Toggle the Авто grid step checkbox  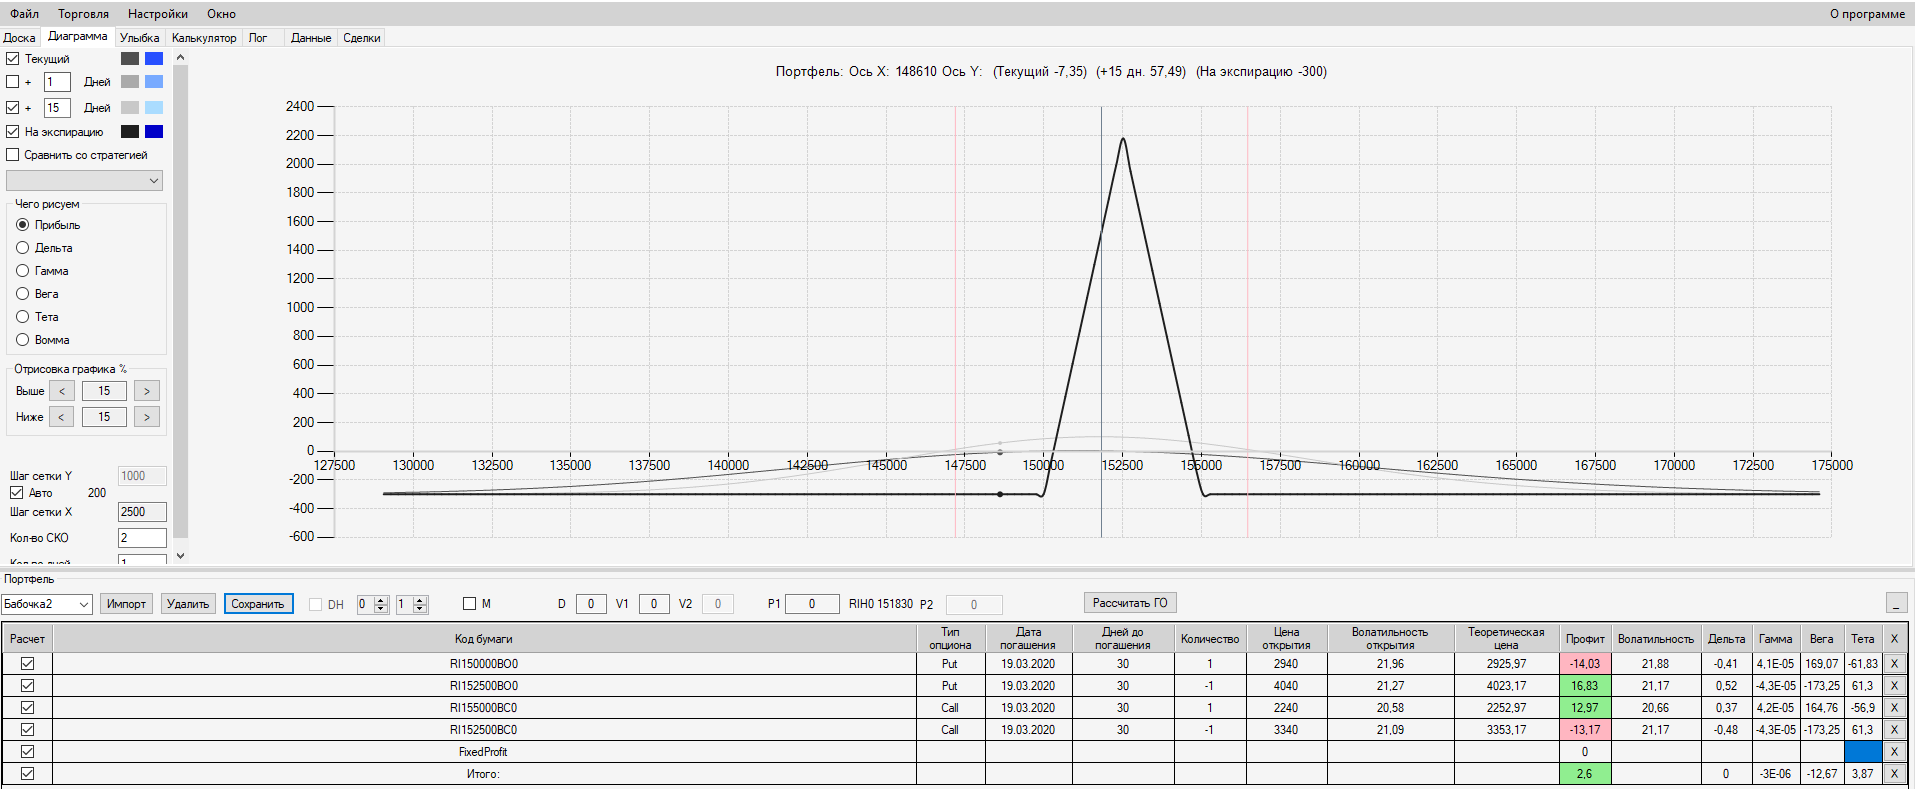[17, 493]
